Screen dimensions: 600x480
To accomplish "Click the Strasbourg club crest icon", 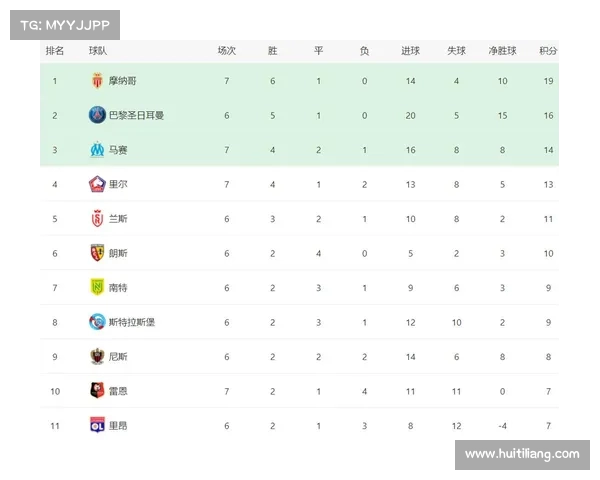I will [97, 322].
